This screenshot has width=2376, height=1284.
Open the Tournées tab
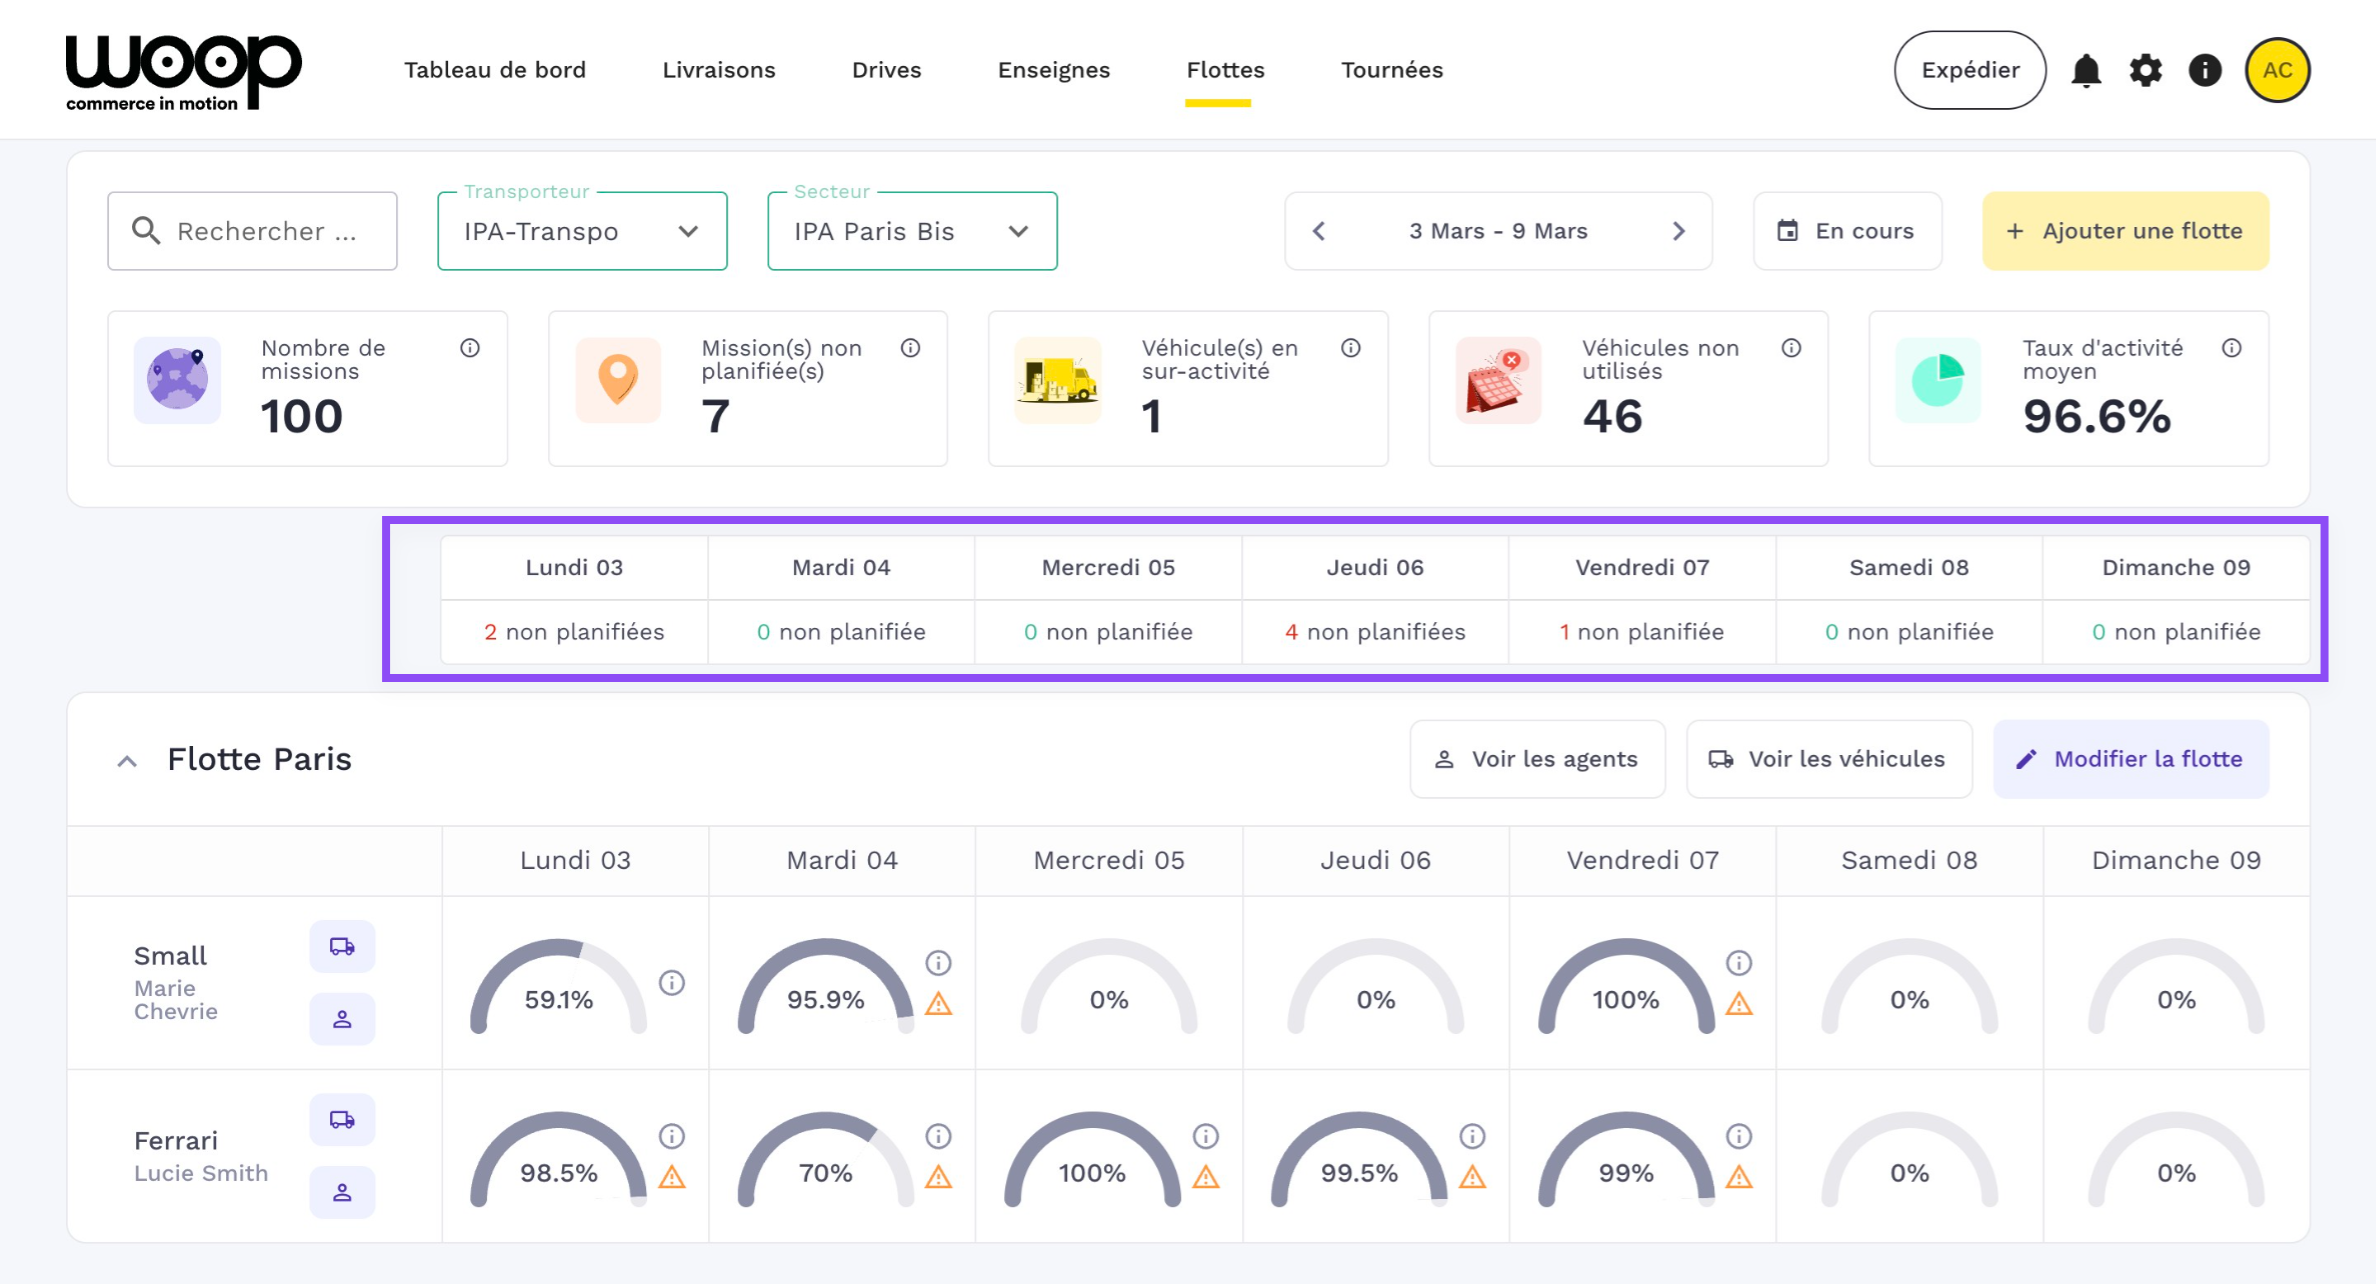click(x=1391, y=70)
